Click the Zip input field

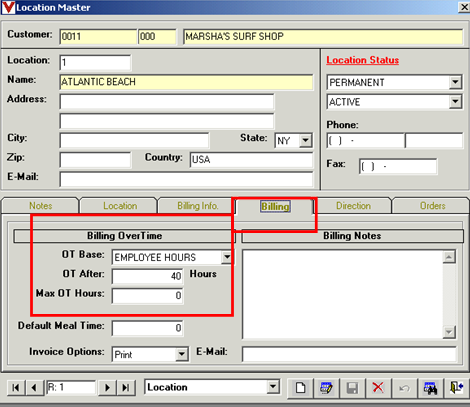point(95,160)
